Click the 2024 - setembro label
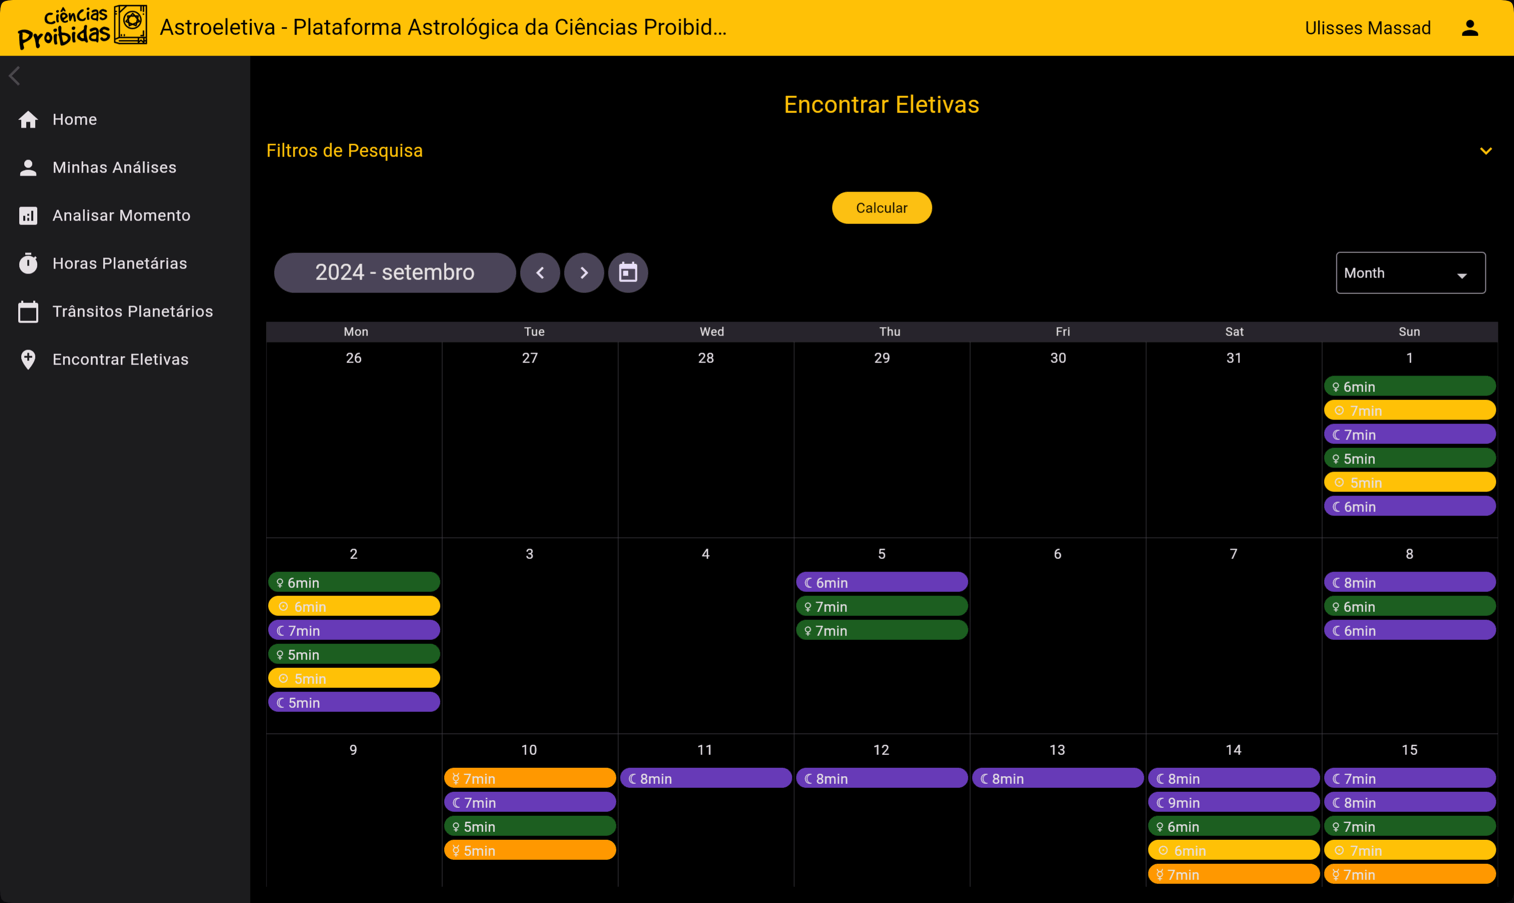Viewport: 1514px width, 903px height. 394,273
